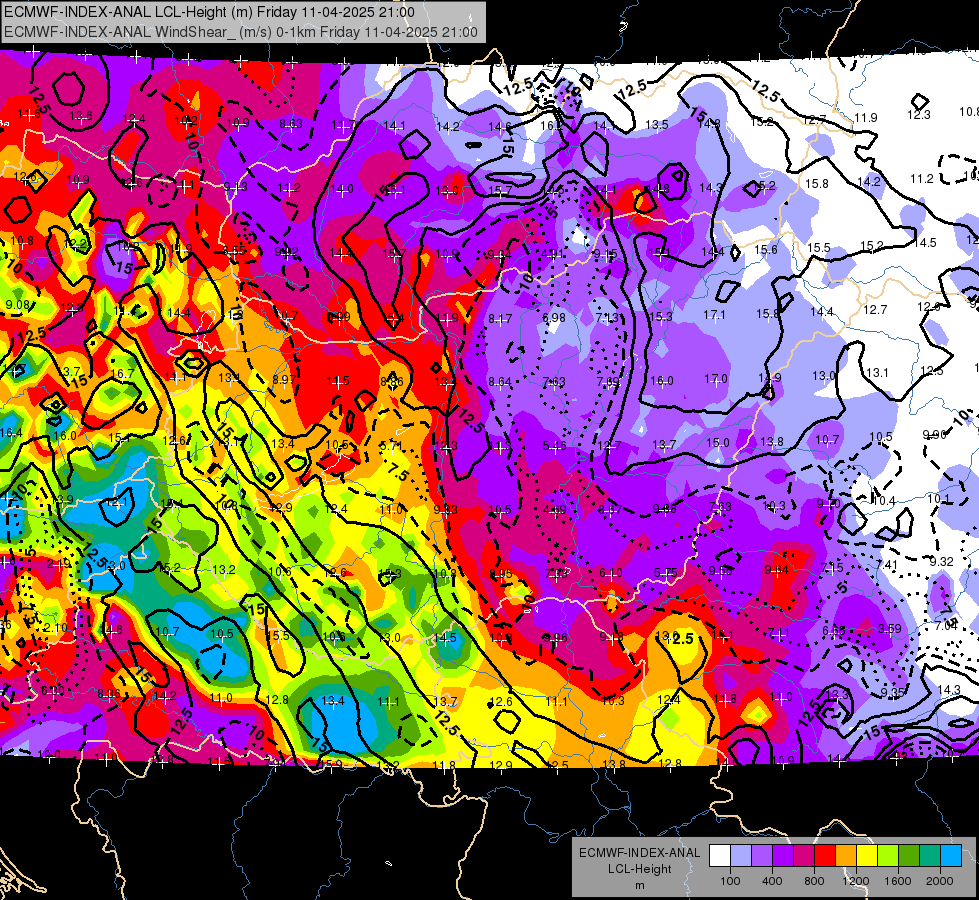Click the '8.63' wind shear value
The width and height of the screenshot is (979, 900).
click(x=291, y=124)
